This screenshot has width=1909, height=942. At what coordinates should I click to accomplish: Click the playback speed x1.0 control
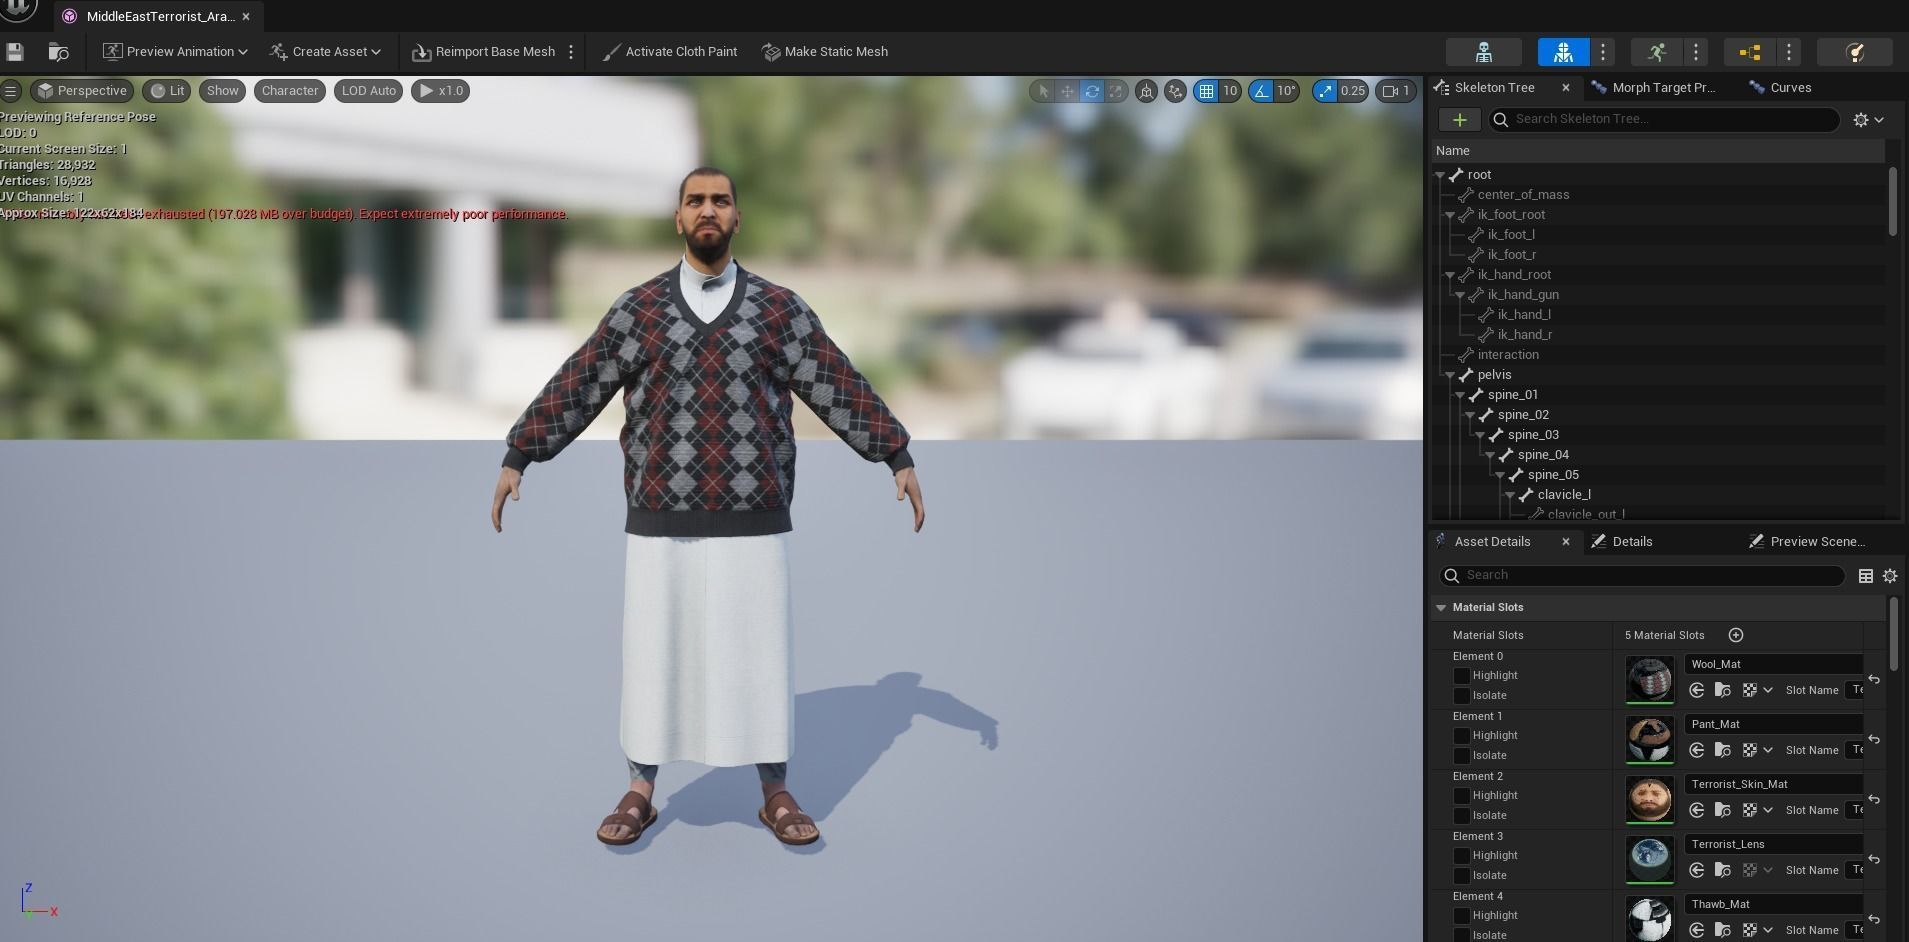[440, 91]
